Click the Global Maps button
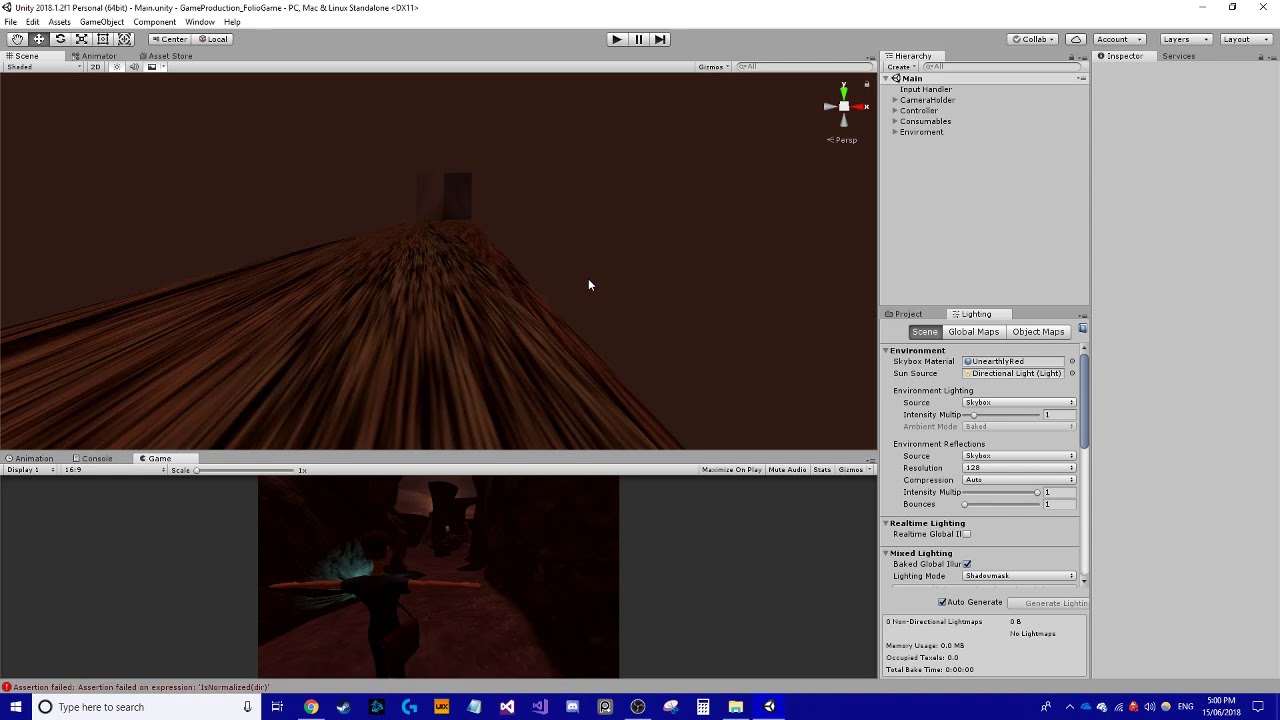 point(974,332)
